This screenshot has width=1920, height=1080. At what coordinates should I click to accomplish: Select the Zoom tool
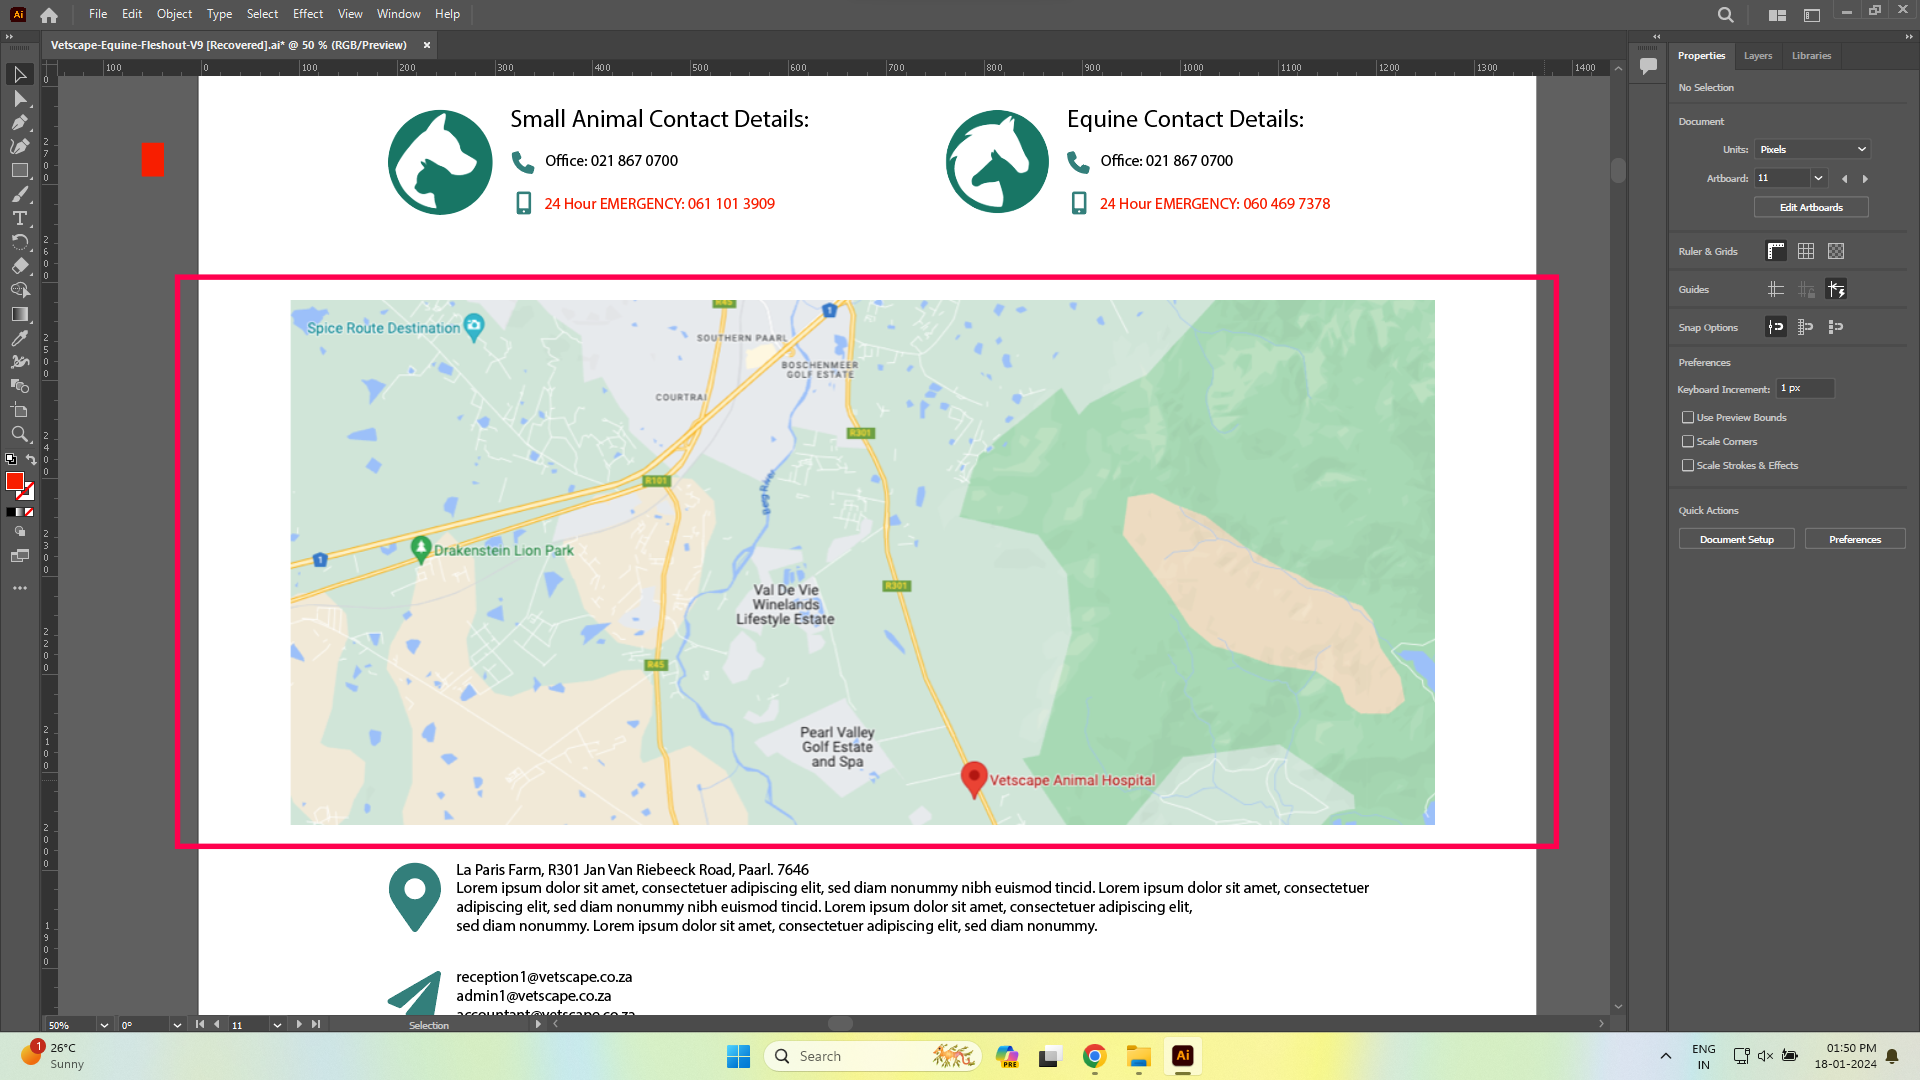pyautogui.click(x=19, y=434)
